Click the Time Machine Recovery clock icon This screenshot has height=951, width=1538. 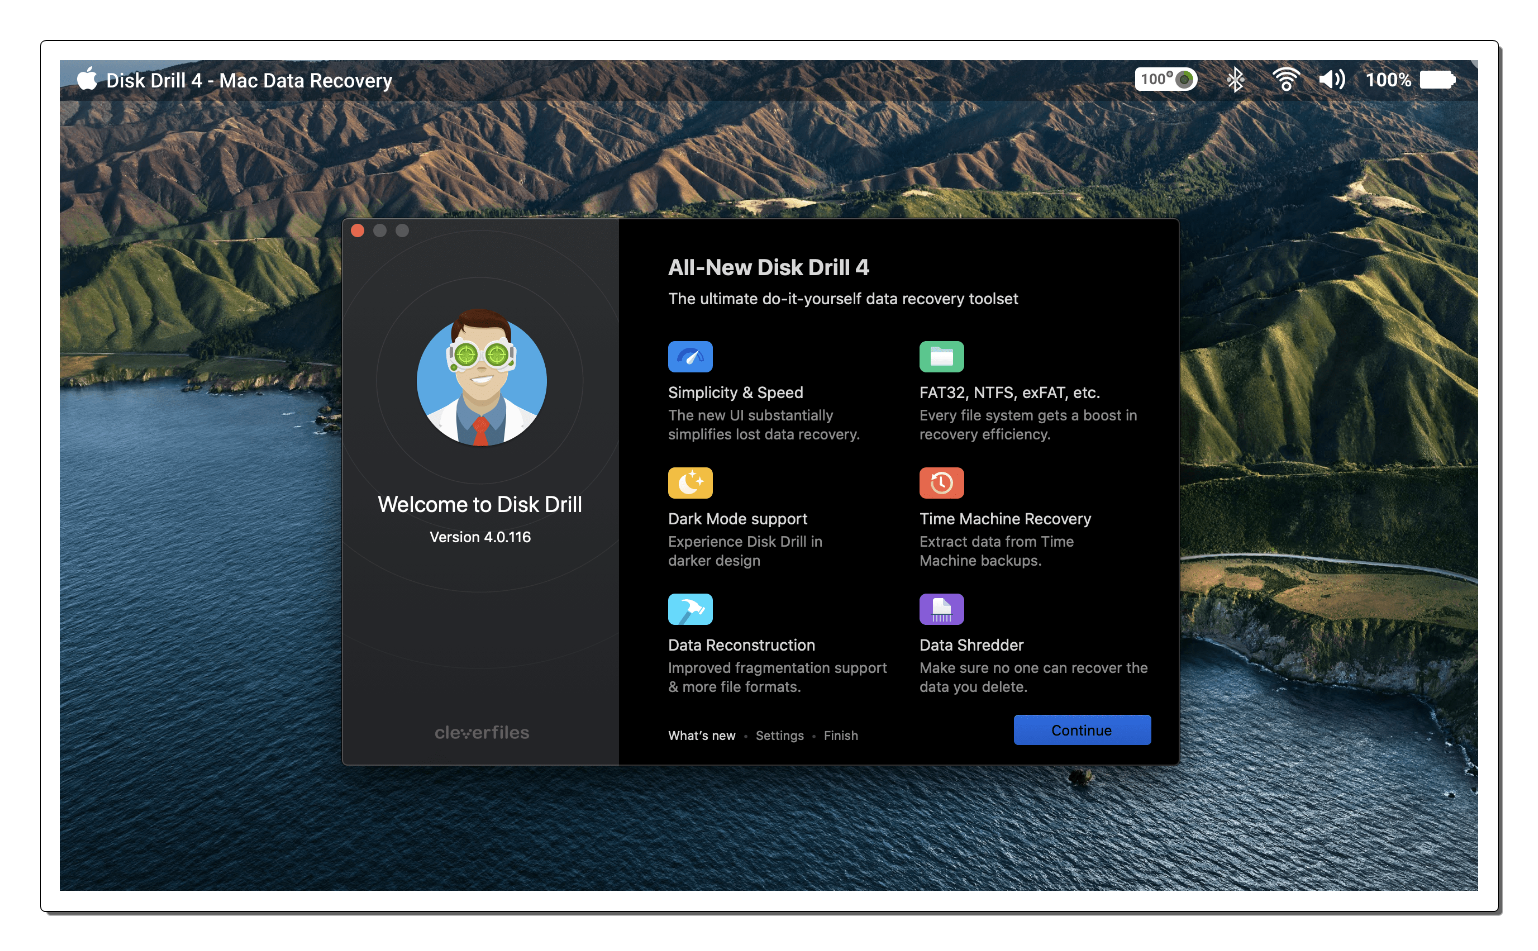coord(941,483)
